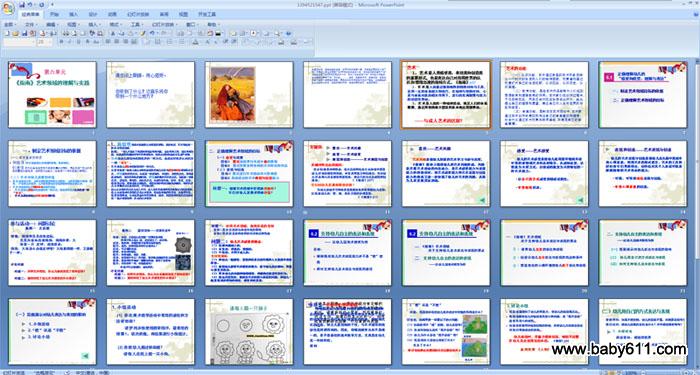Image resolution: width=700 pixels, height=375 pixels.
Task: Expand the 全部 classic menu
Action: tap(10, 24)
